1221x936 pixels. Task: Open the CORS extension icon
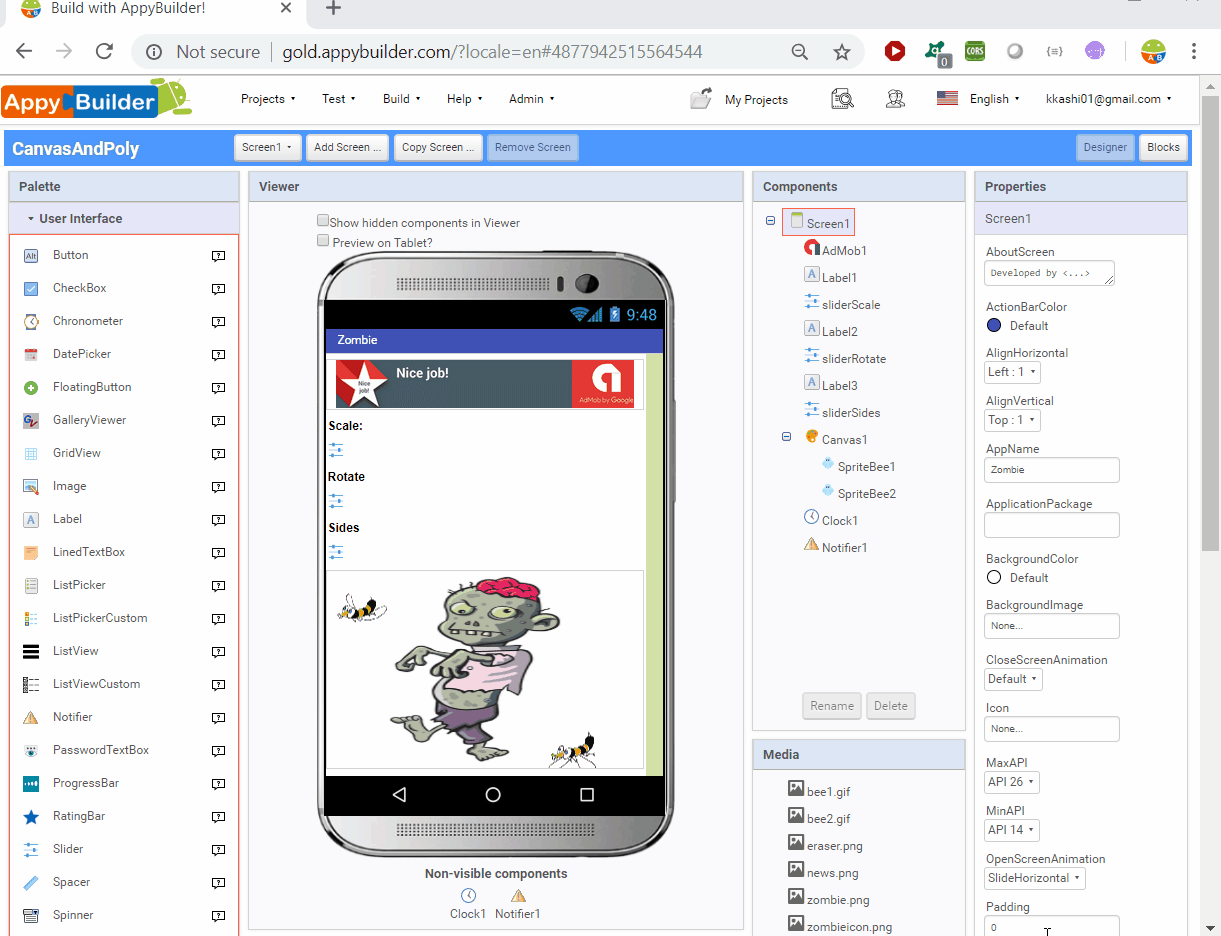[x=975, y=51]
